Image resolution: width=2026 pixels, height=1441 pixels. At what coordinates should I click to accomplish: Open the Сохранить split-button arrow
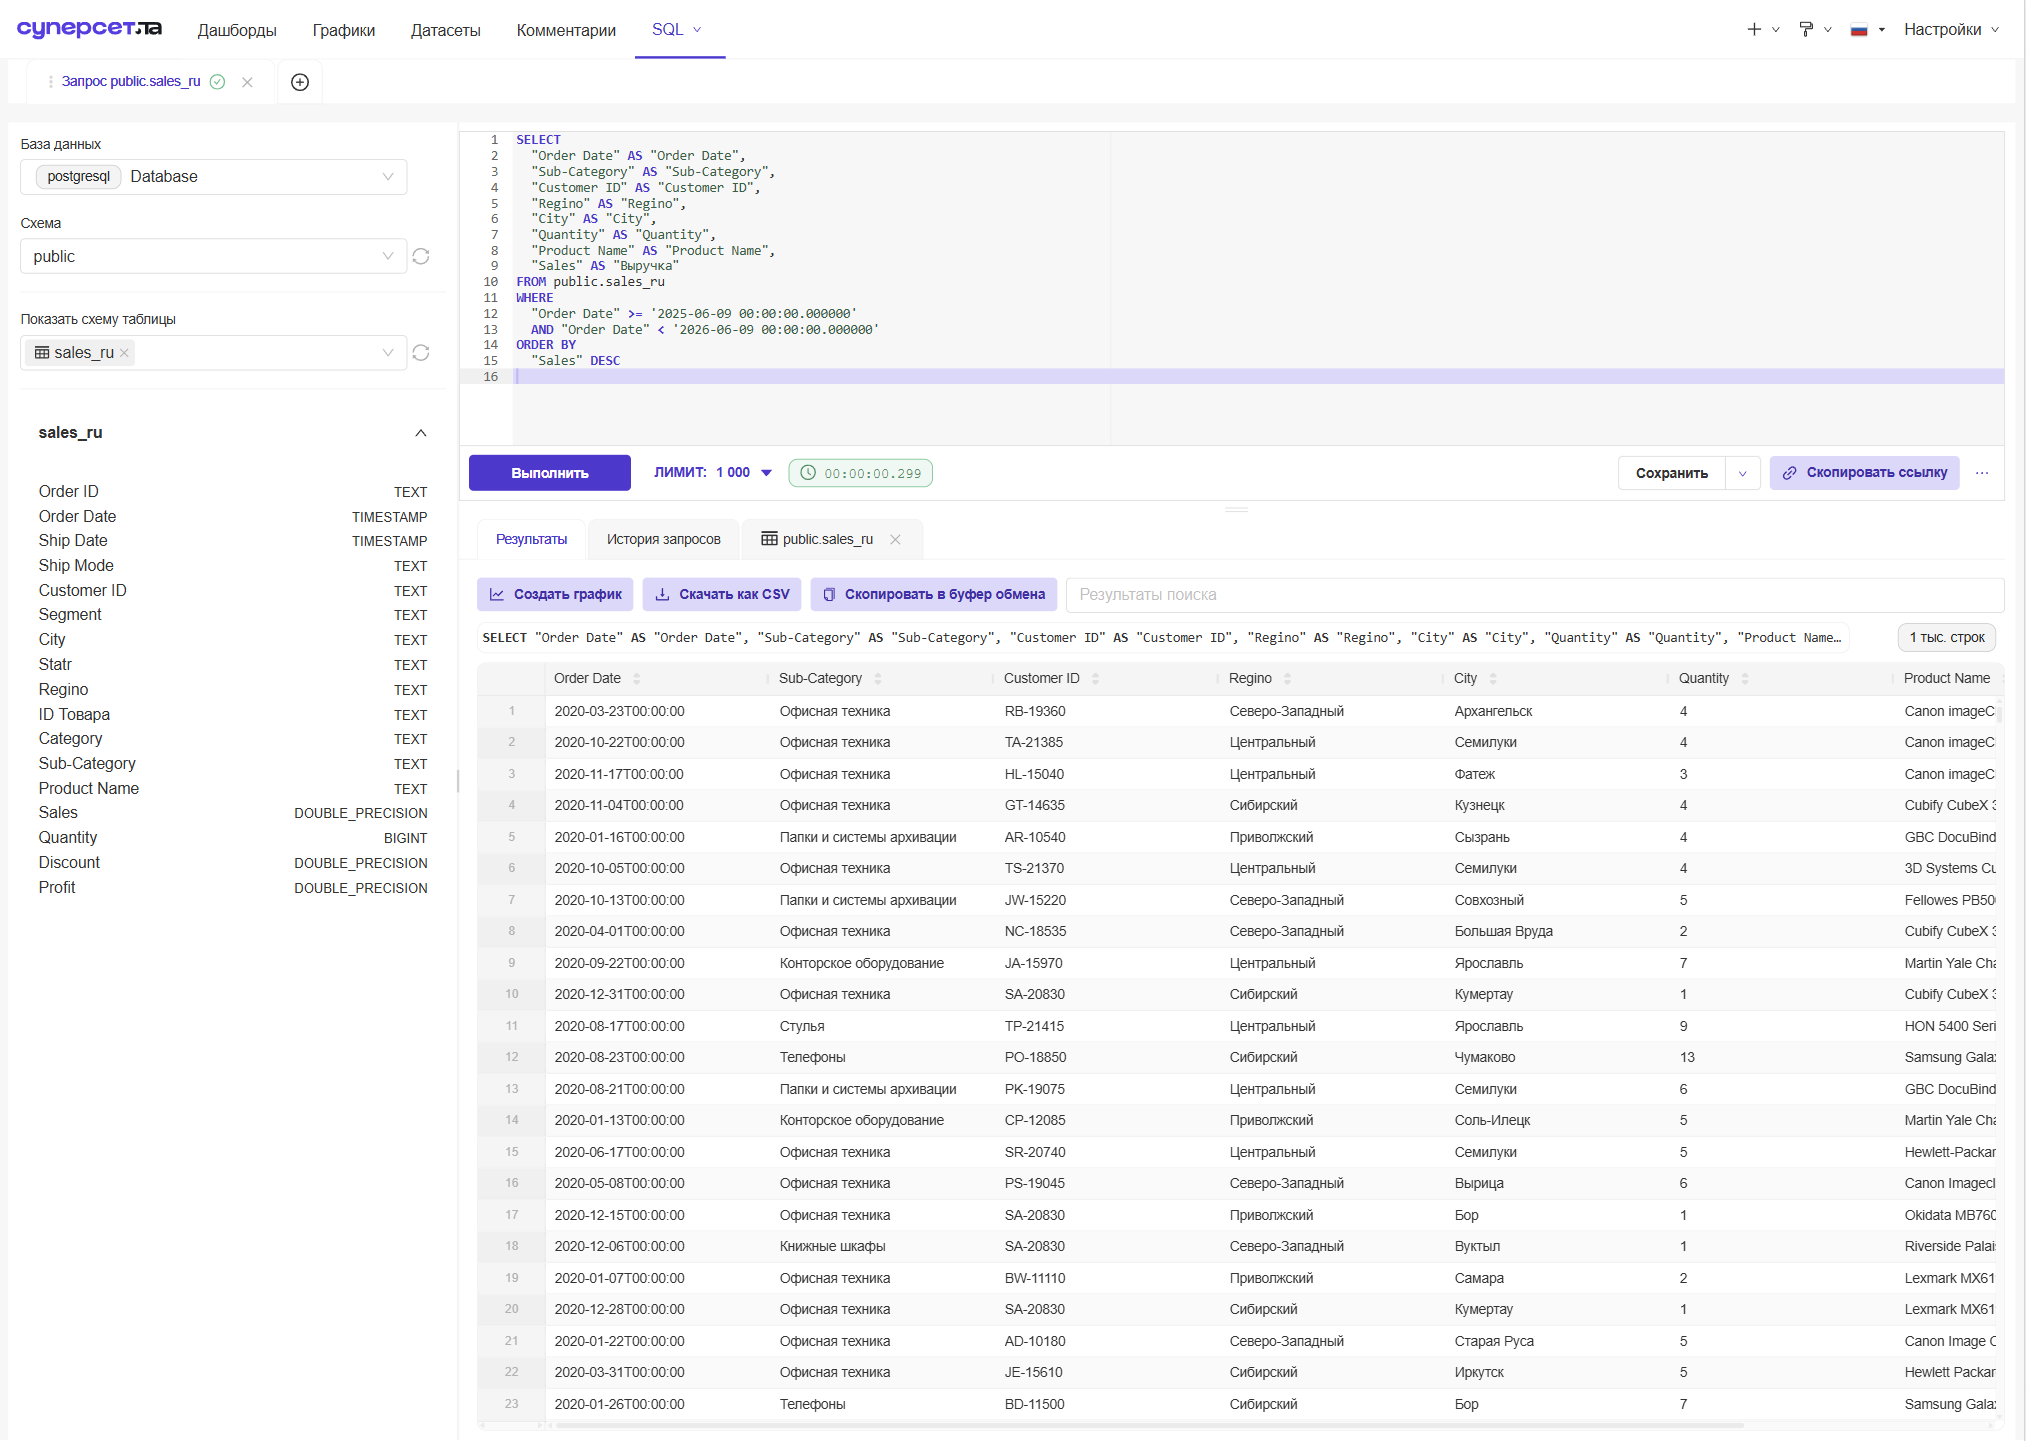1742,473
